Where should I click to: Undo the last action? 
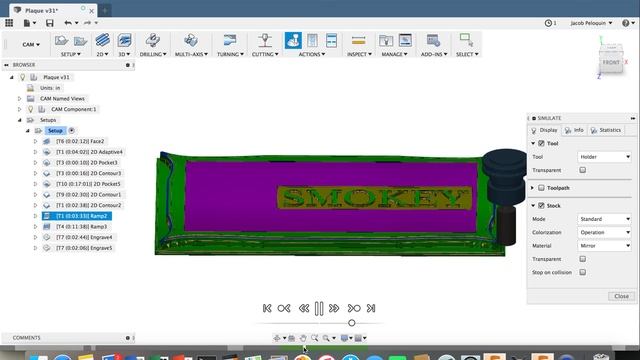[x=68, y=23]
